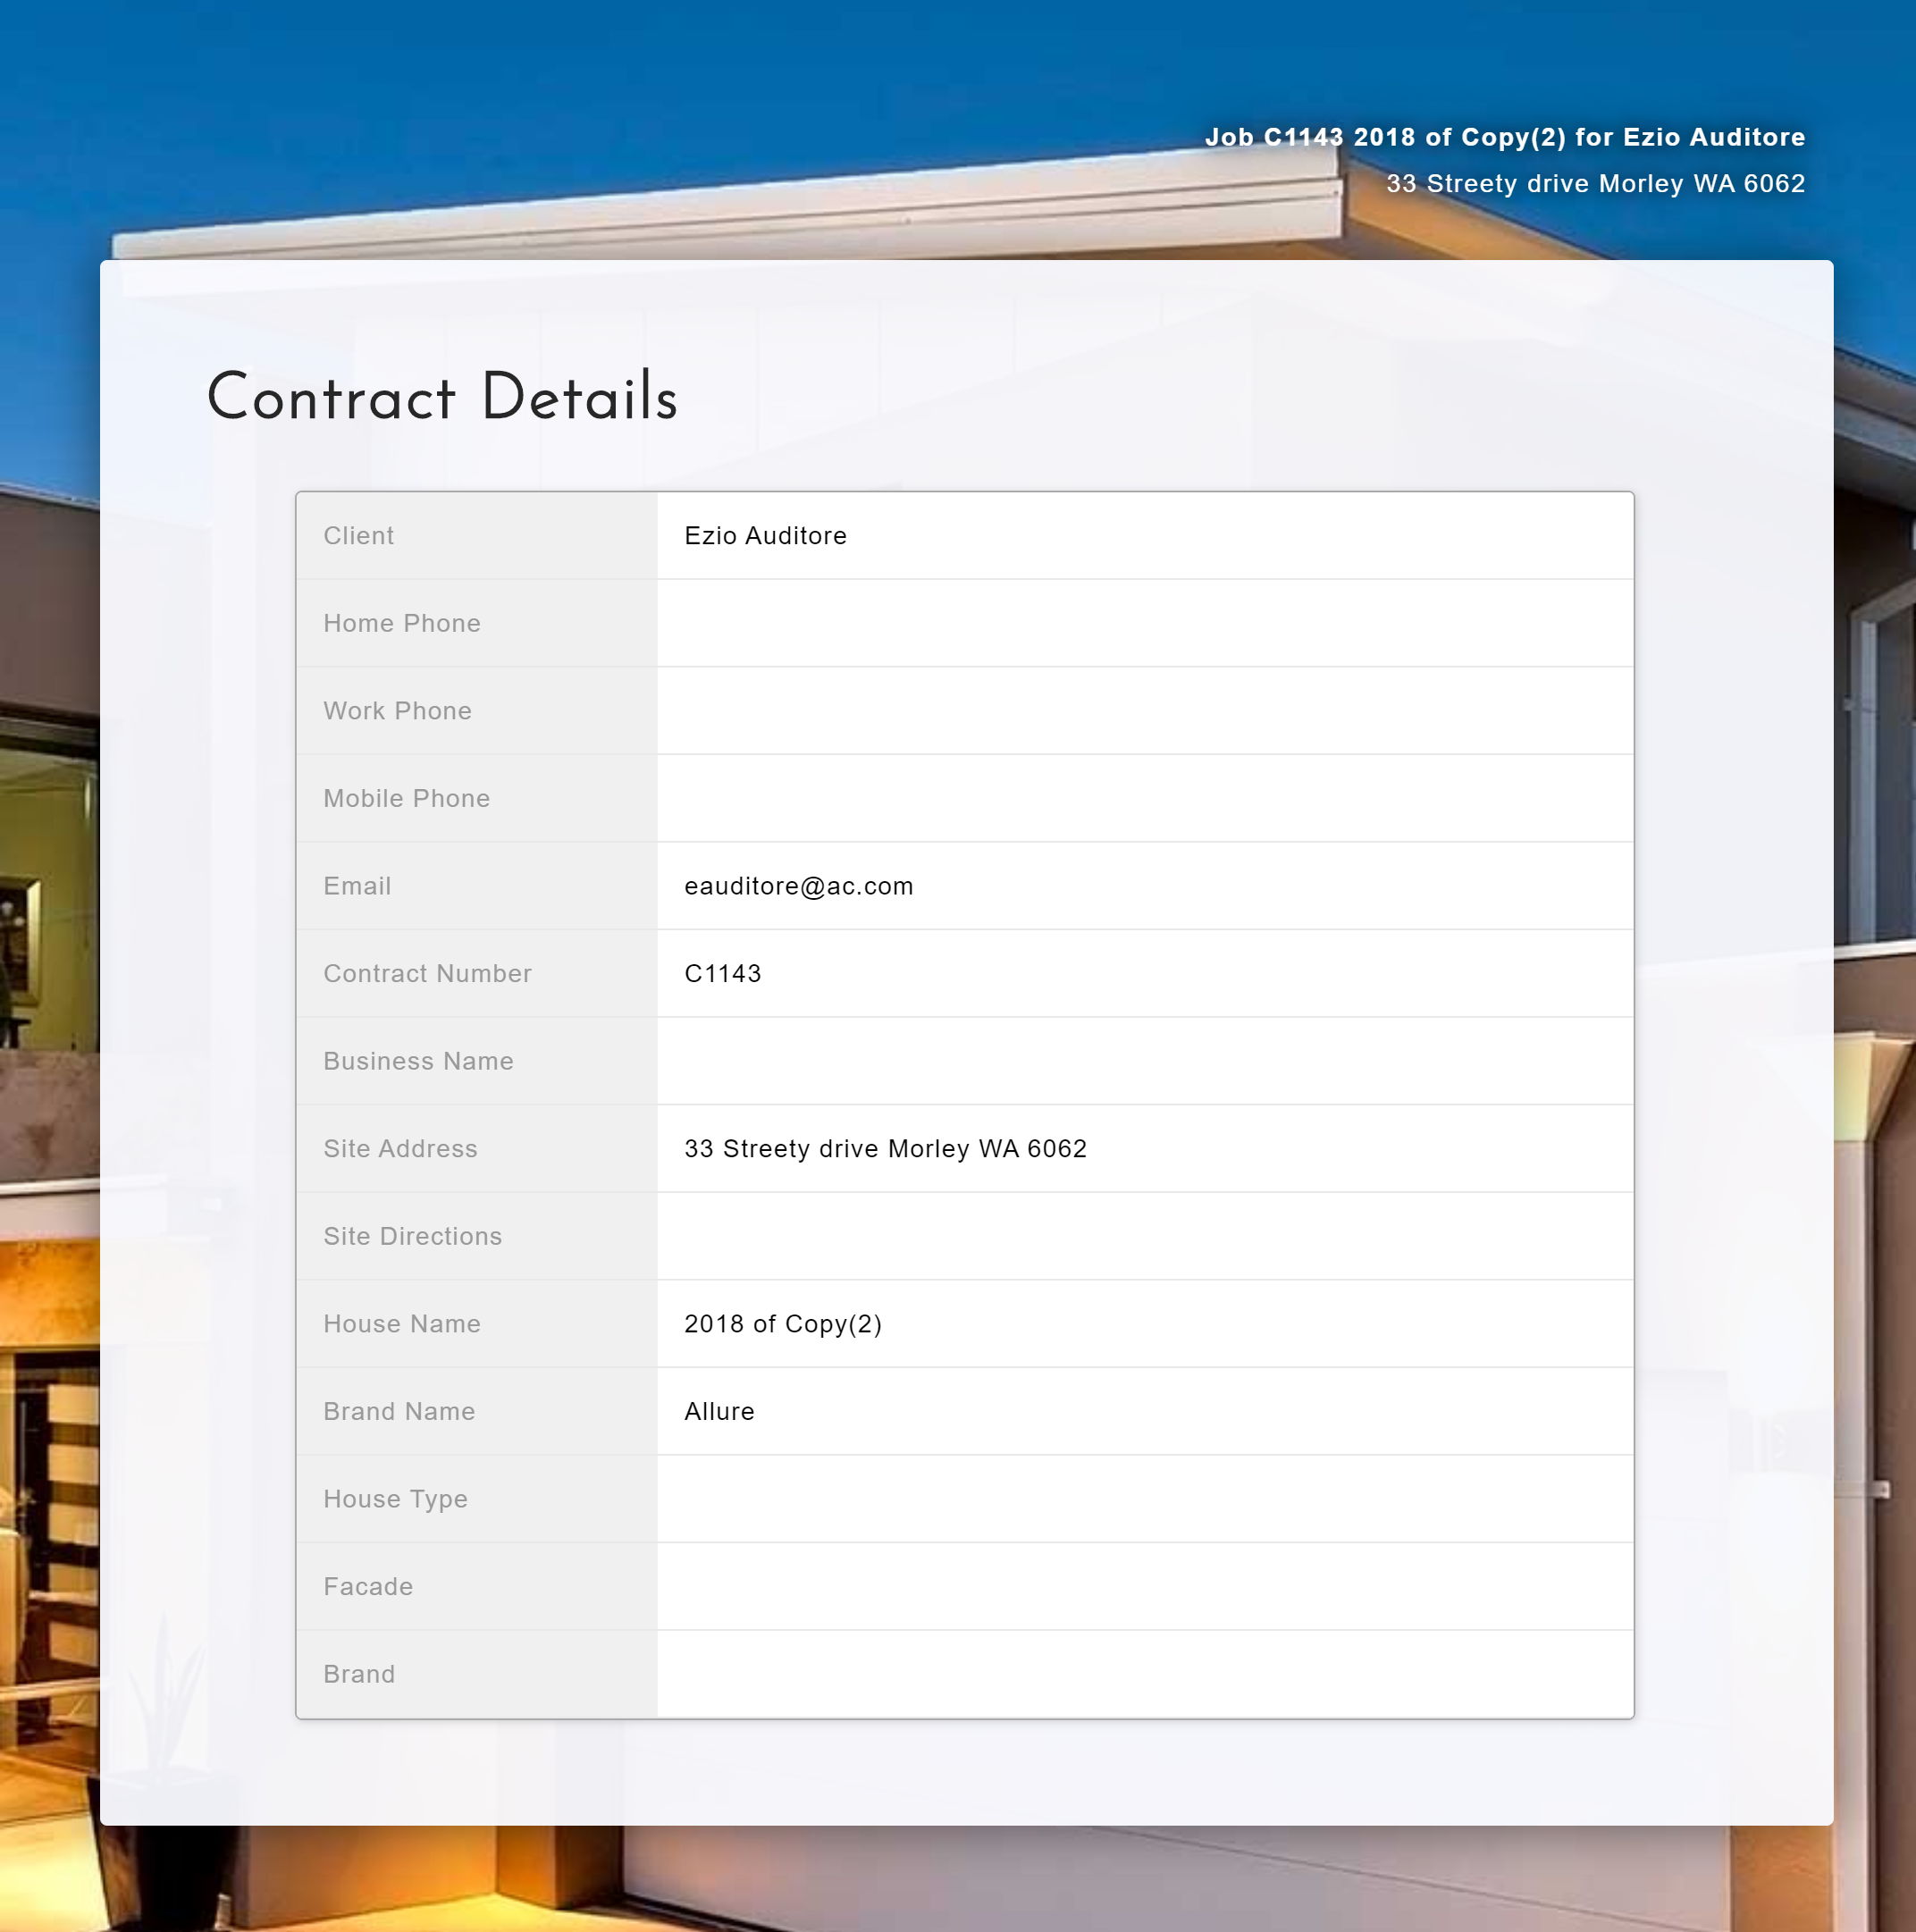This screenshot has width=1916, height=1932.
Task: Click the House Name value 2018 of Copy(2)
Action: pyautogui.click(x=782, y=1324)
